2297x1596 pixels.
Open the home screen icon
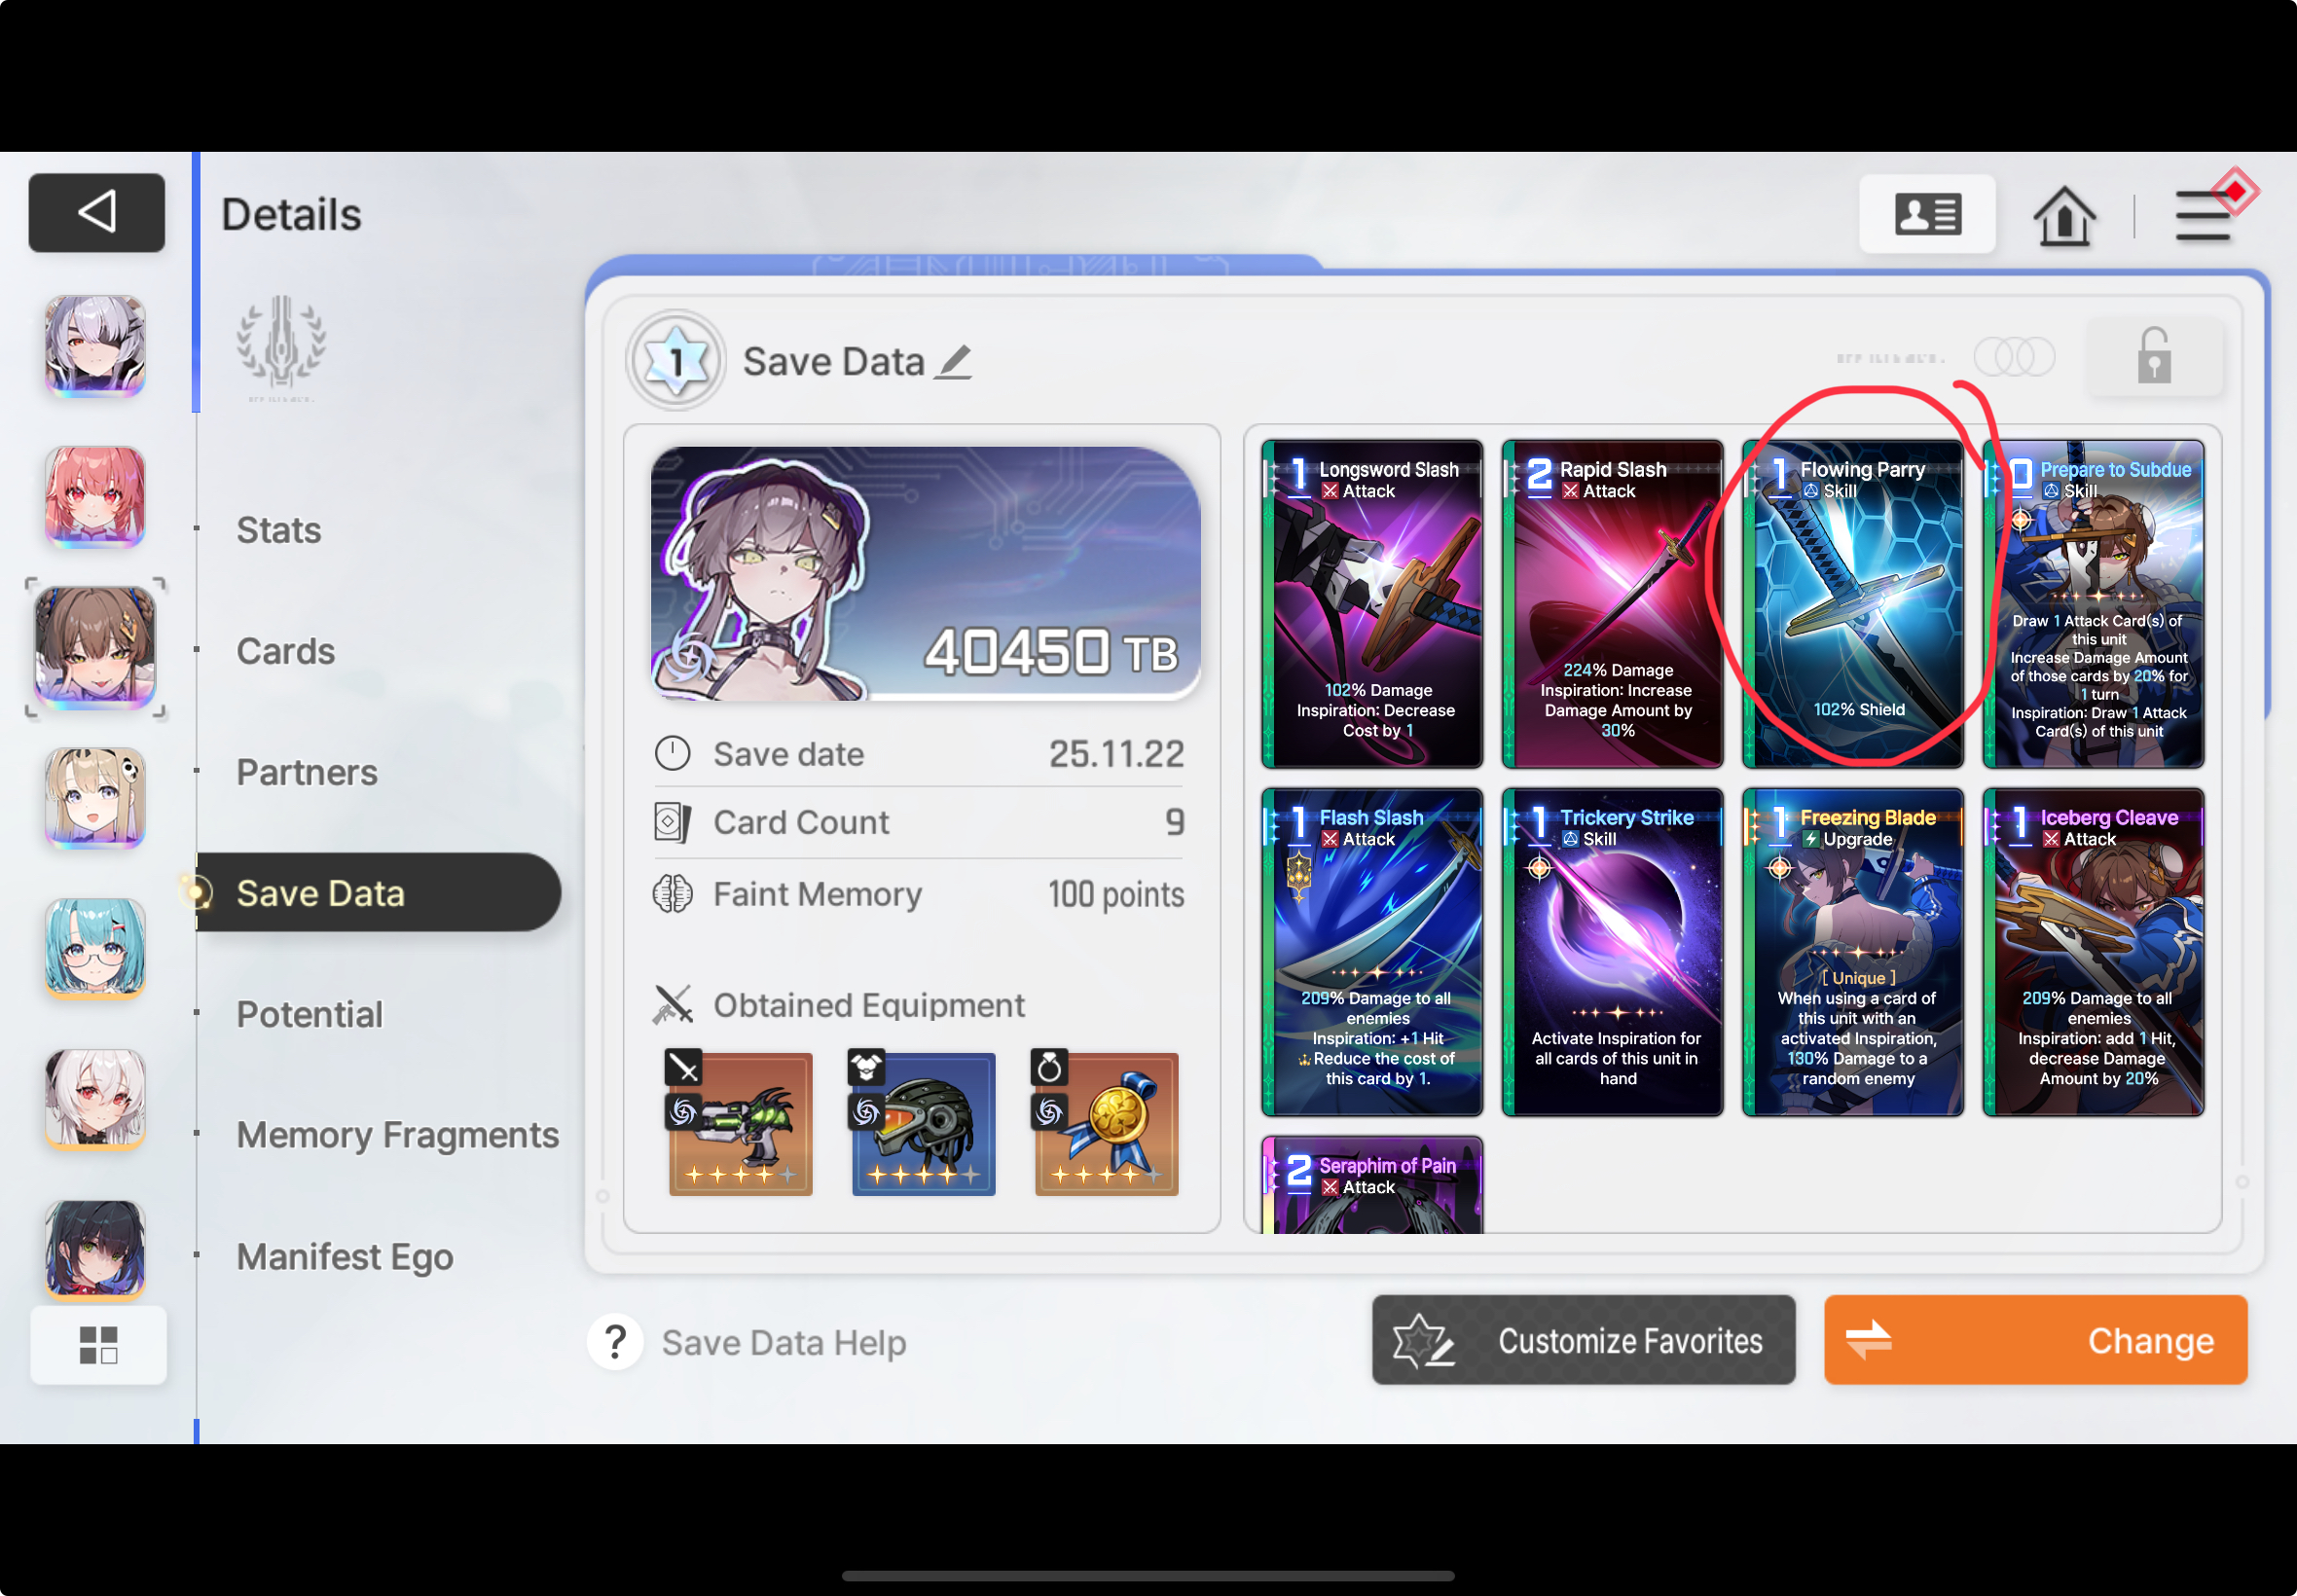tap(2063, 215)
